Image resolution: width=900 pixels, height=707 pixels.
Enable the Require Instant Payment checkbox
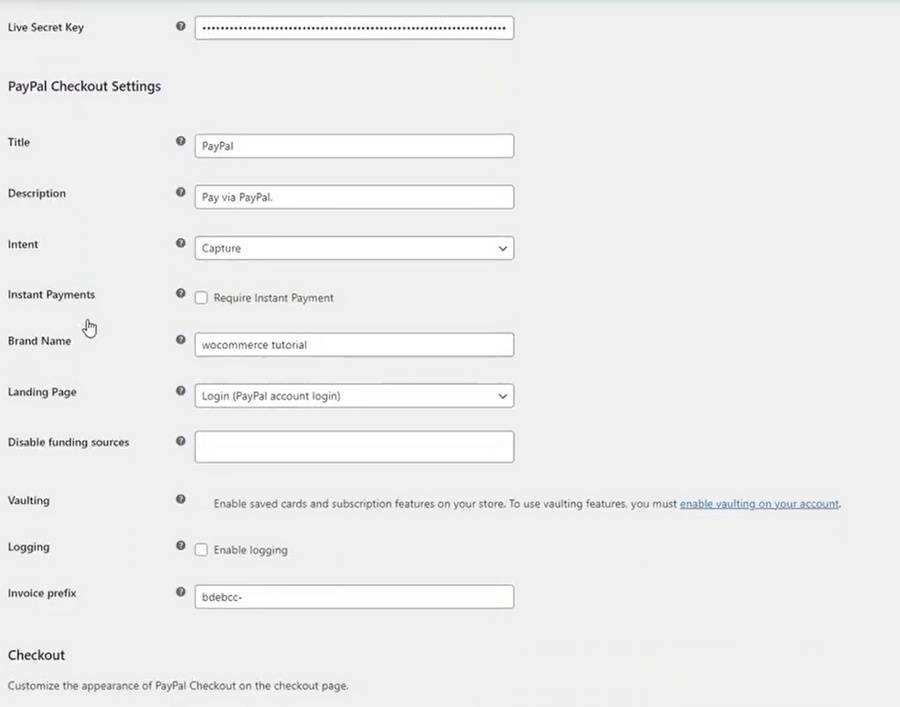click(201, 298)
